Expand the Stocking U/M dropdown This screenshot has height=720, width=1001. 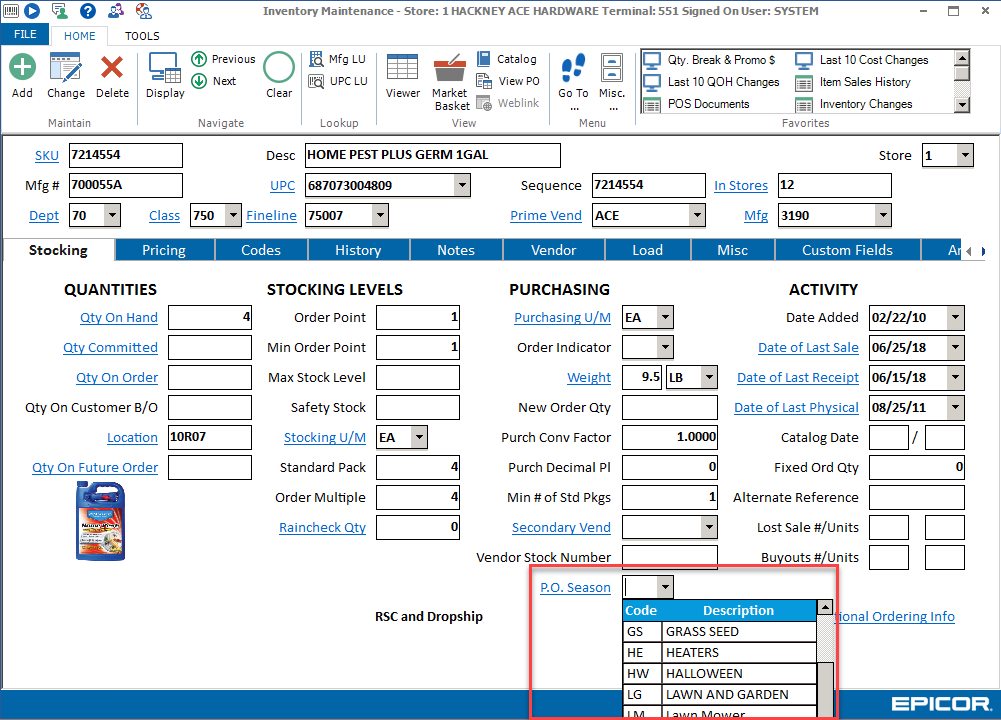(x=419, y=437)
